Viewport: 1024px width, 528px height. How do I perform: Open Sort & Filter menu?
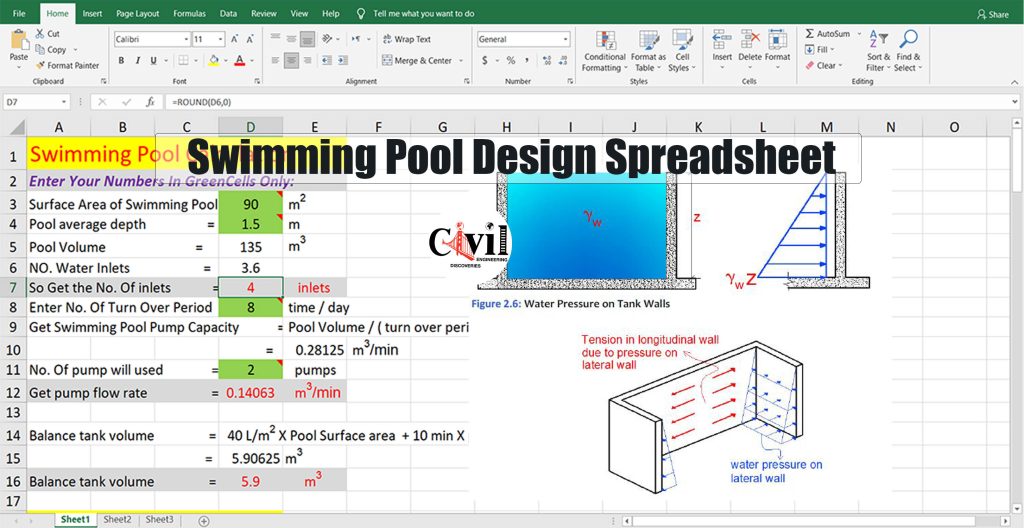click(x=878, y=51)
